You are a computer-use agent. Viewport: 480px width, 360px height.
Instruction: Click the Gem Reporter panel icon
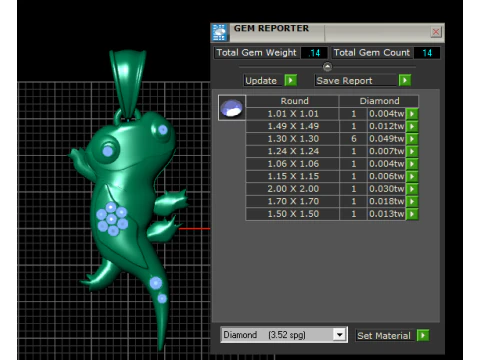tap(219, 32)
